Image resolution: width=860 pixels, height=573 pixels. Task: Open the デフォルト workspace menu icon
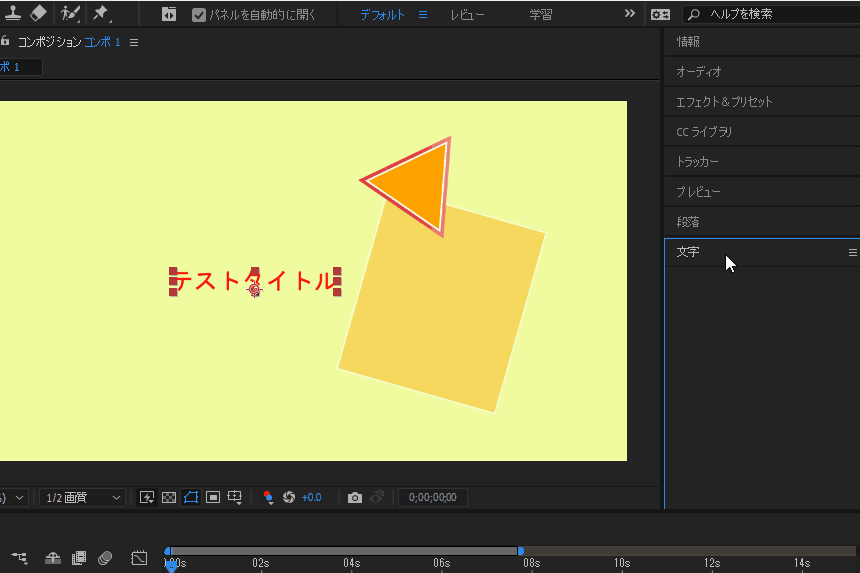[423, 15]
